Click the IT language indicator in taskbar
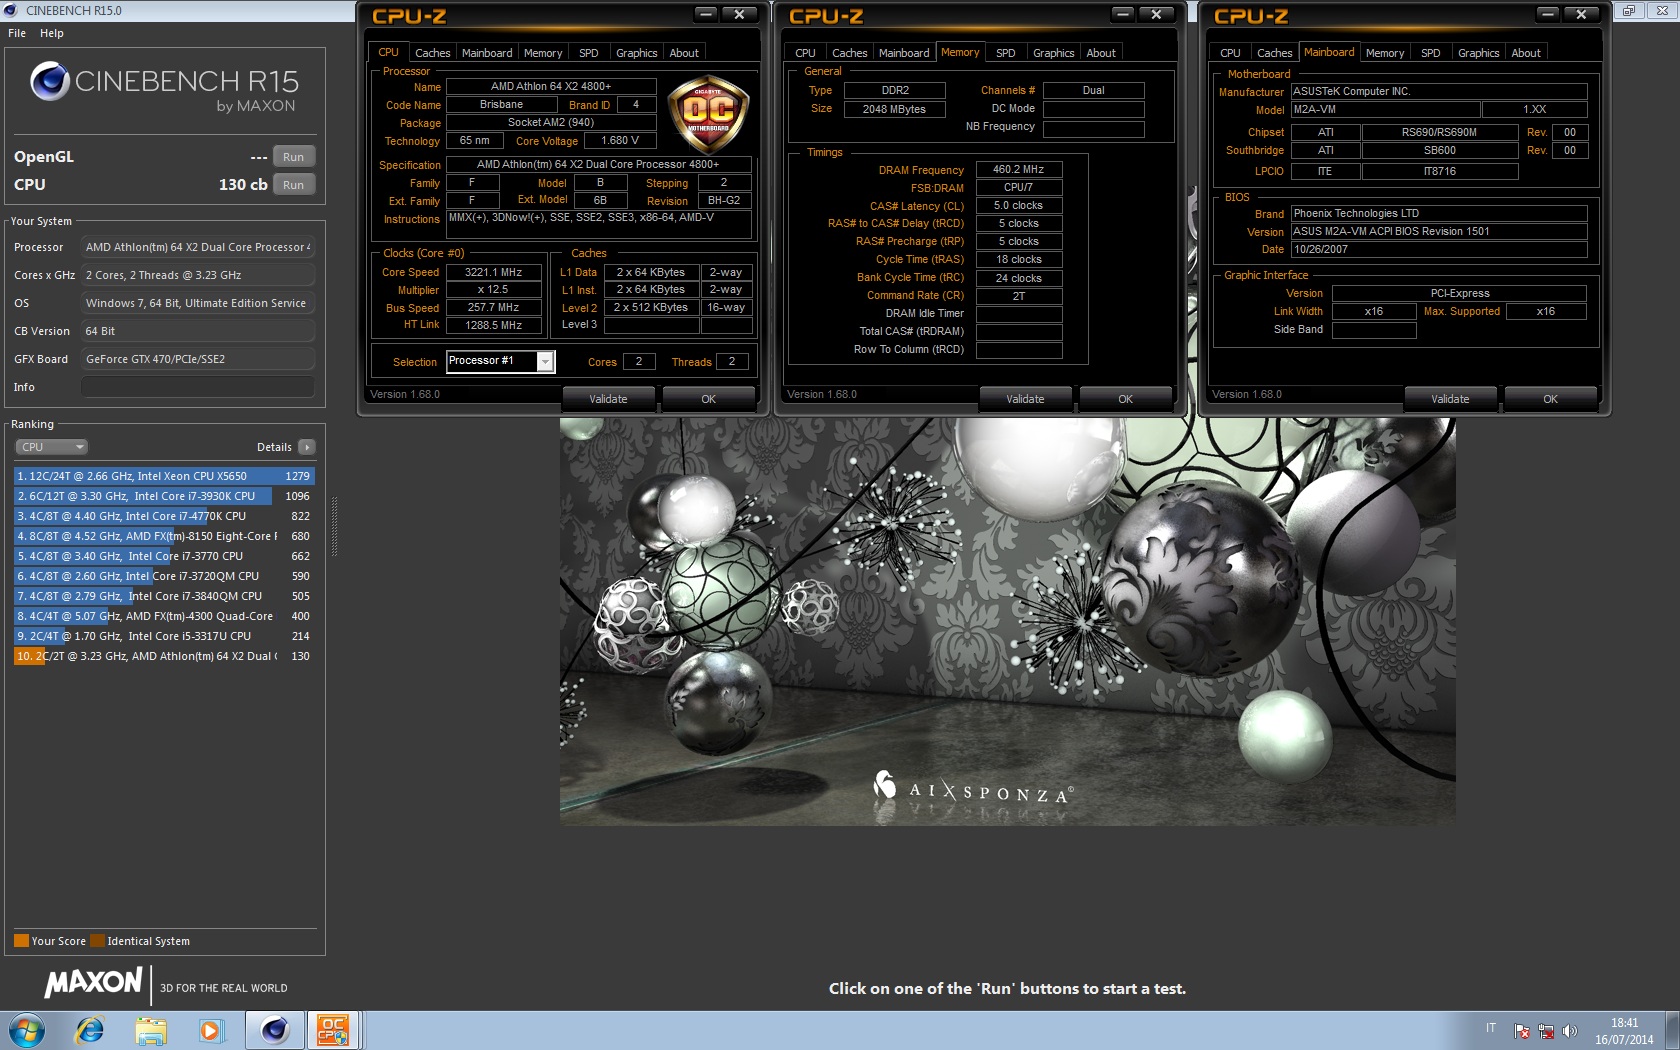The image size is (1680, 1050). 1491,1028
